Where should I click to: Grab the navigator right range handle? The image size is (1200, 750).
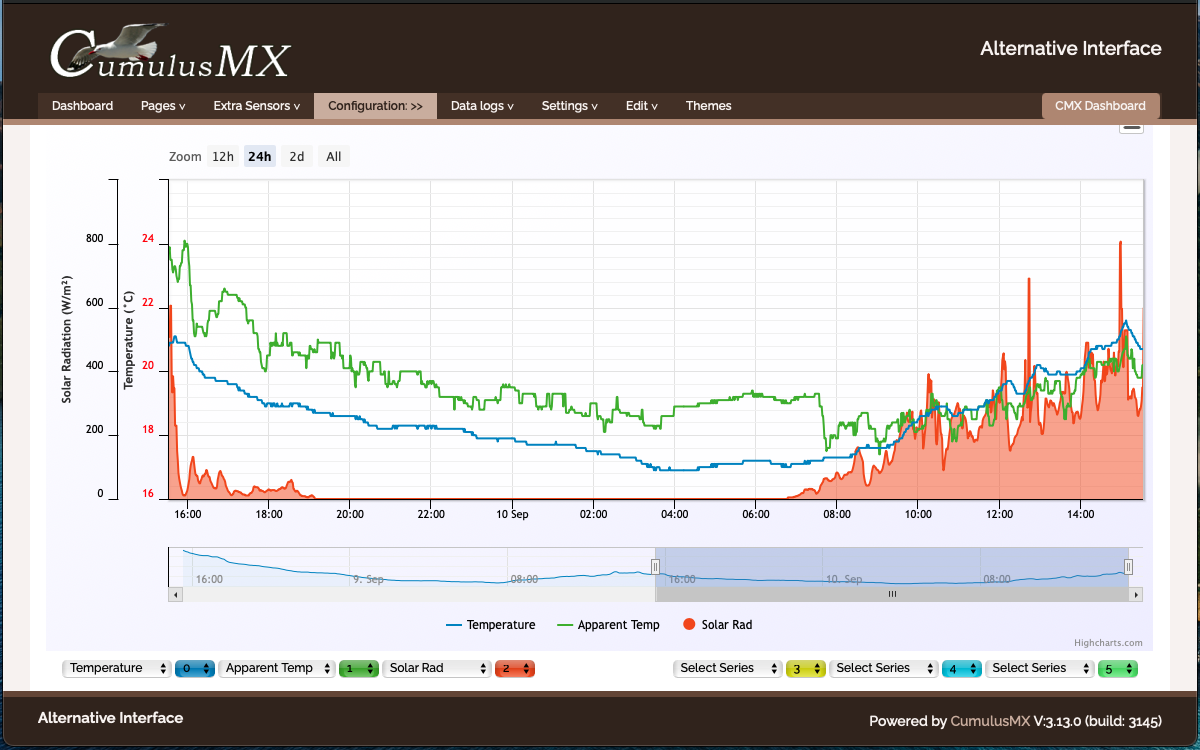1128,567
